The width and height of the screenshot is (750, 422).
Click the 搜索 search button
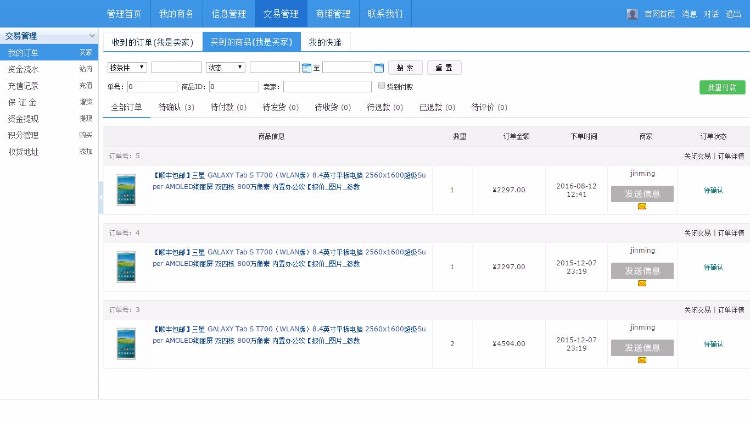(x=405, y=67)
